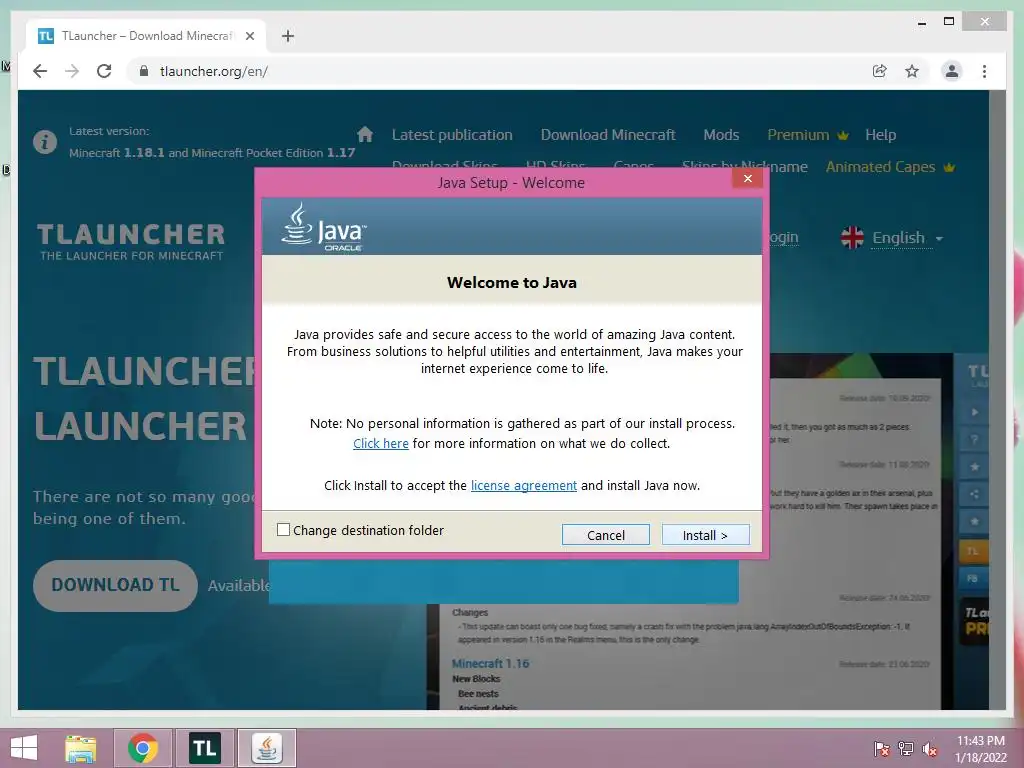Open the TL app in the taskbar
Viewport: 1024px width, 768px height.
(204, 748)
